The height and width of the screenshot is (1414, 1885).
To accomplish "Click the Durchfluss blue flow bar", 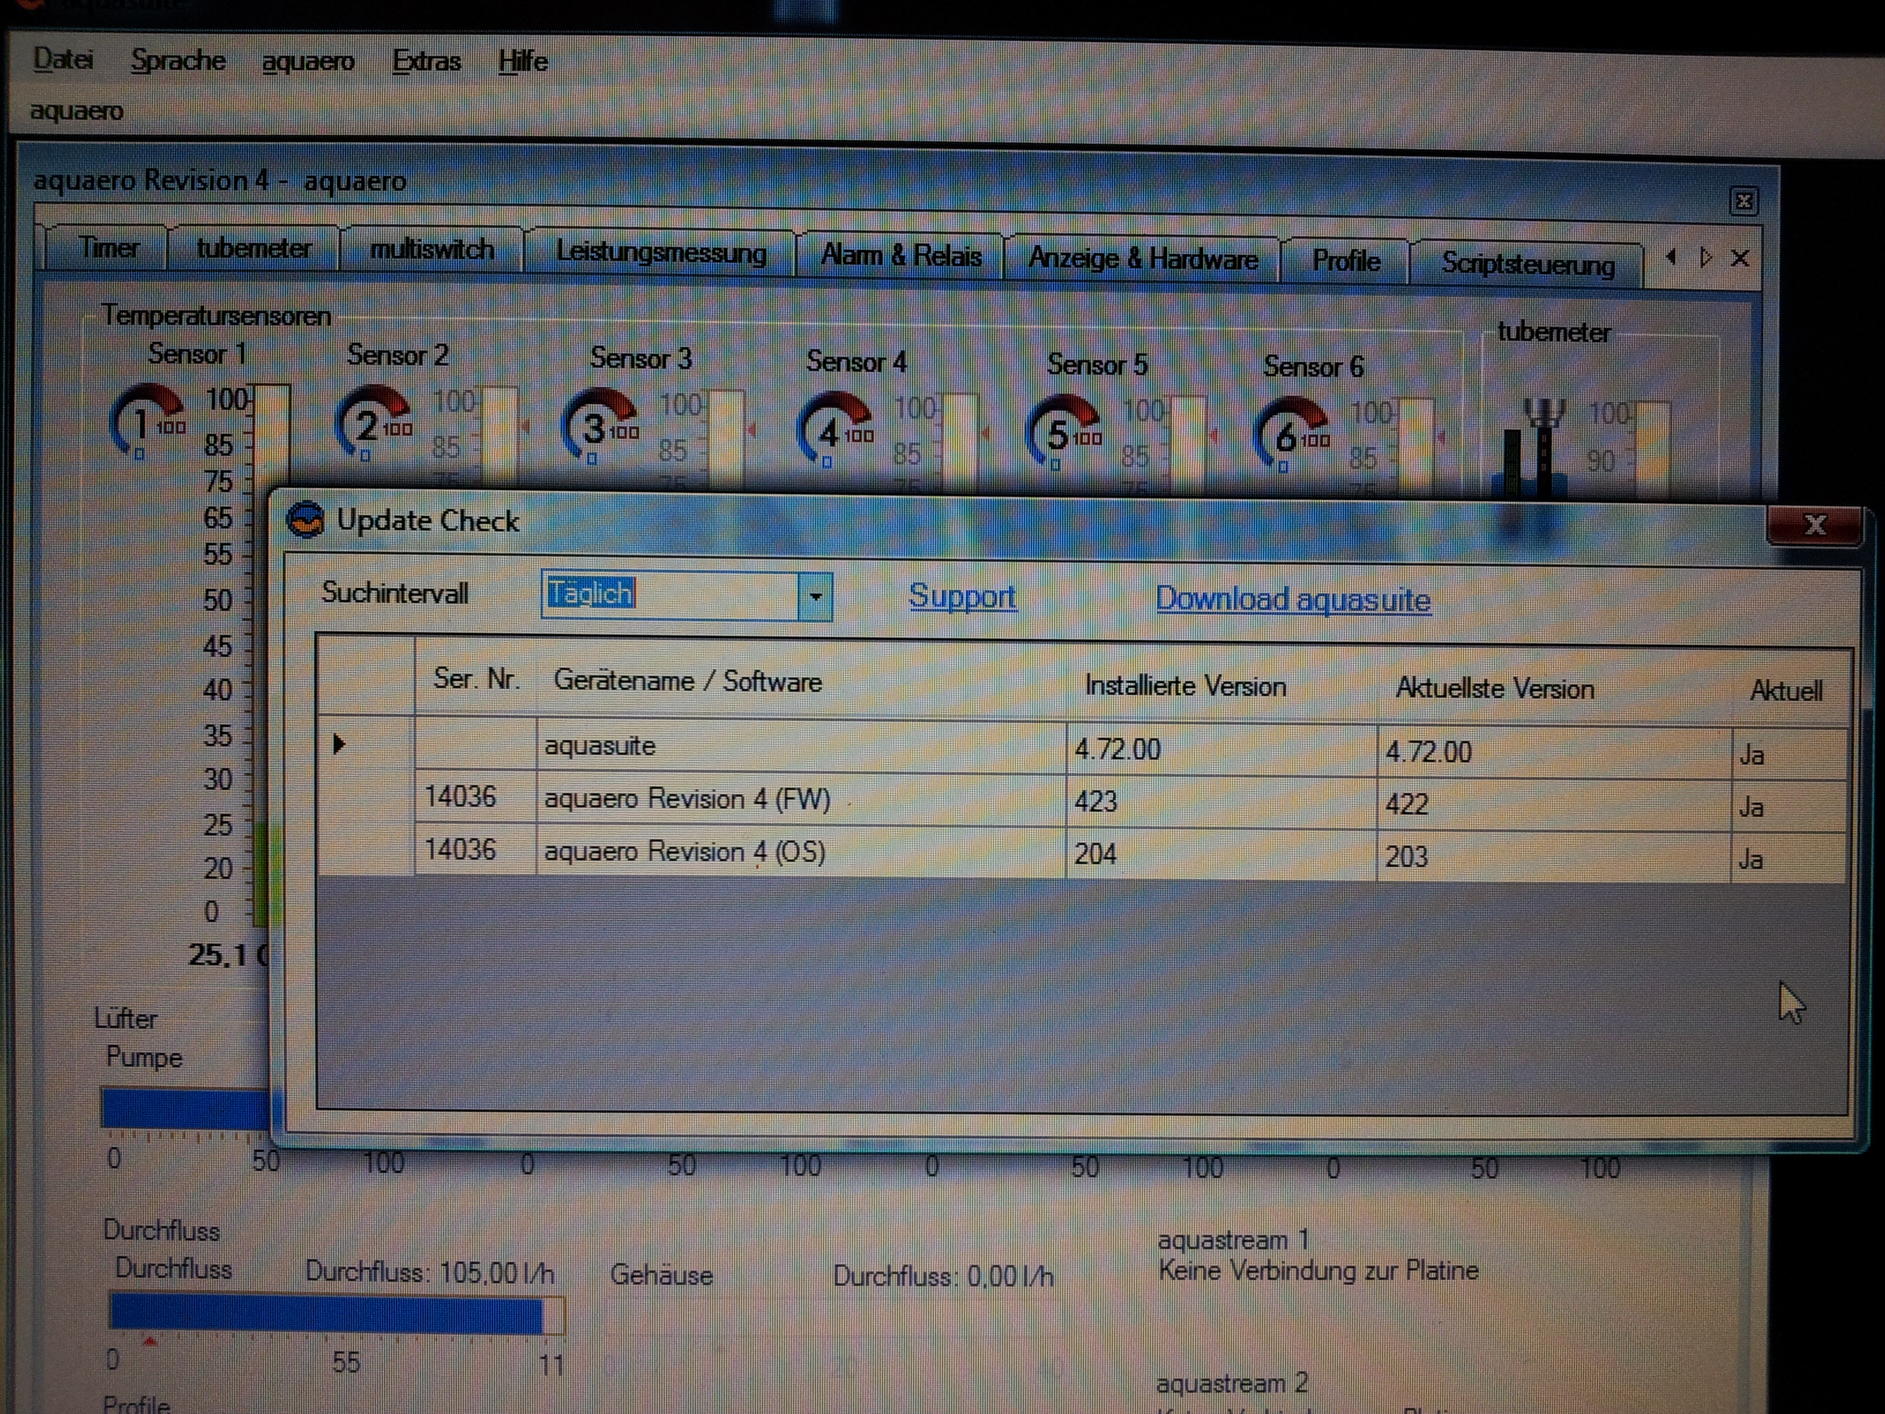I will click(335, 1315).
